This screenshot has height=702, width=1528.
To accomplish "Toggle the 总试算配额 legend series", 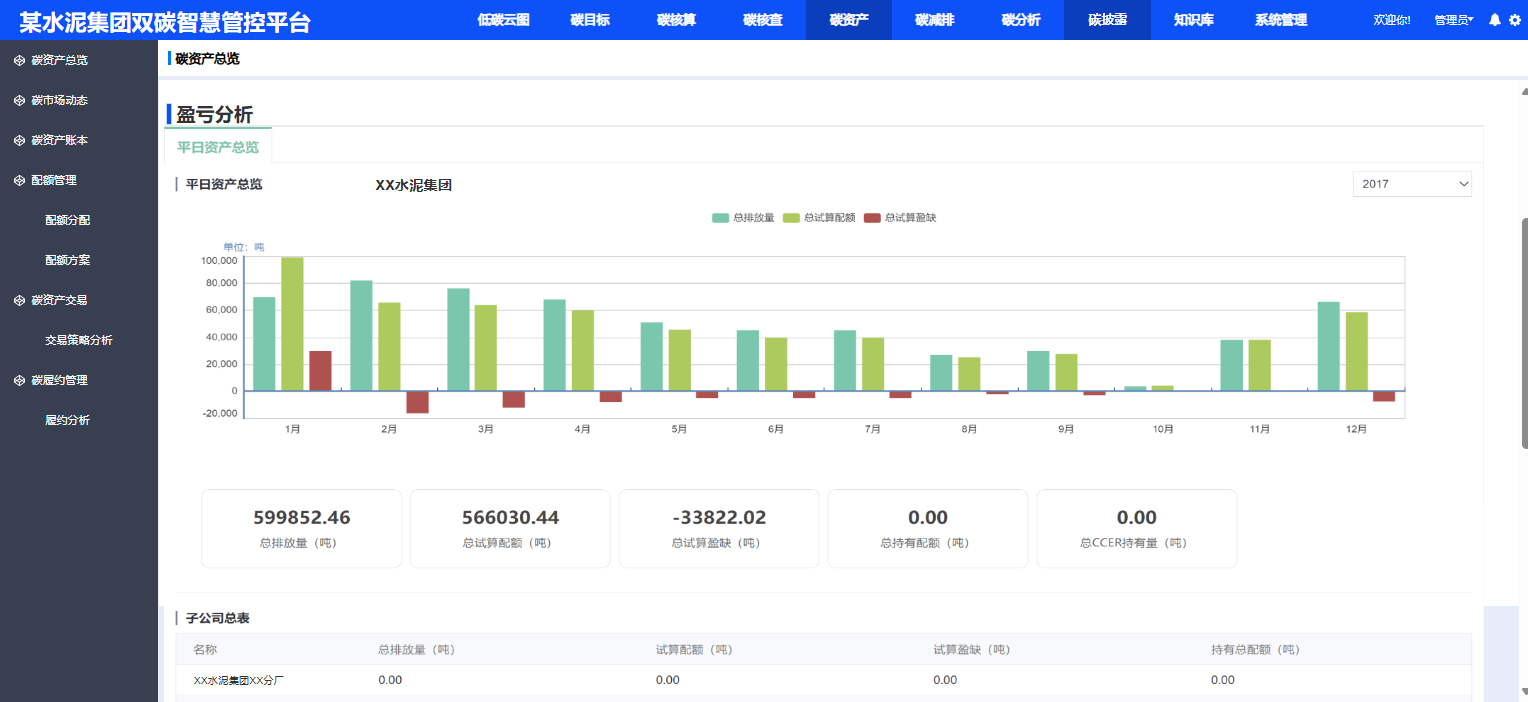I will click(x=819, y=217).
